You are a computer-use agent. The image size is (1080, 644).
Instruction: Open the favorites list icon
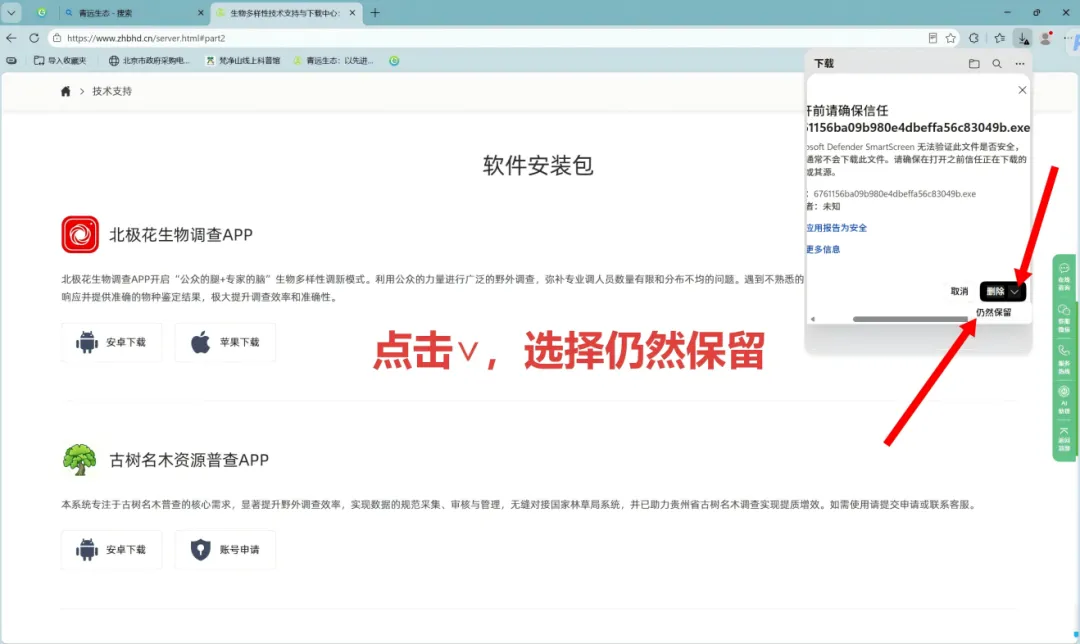coord(999,38)
